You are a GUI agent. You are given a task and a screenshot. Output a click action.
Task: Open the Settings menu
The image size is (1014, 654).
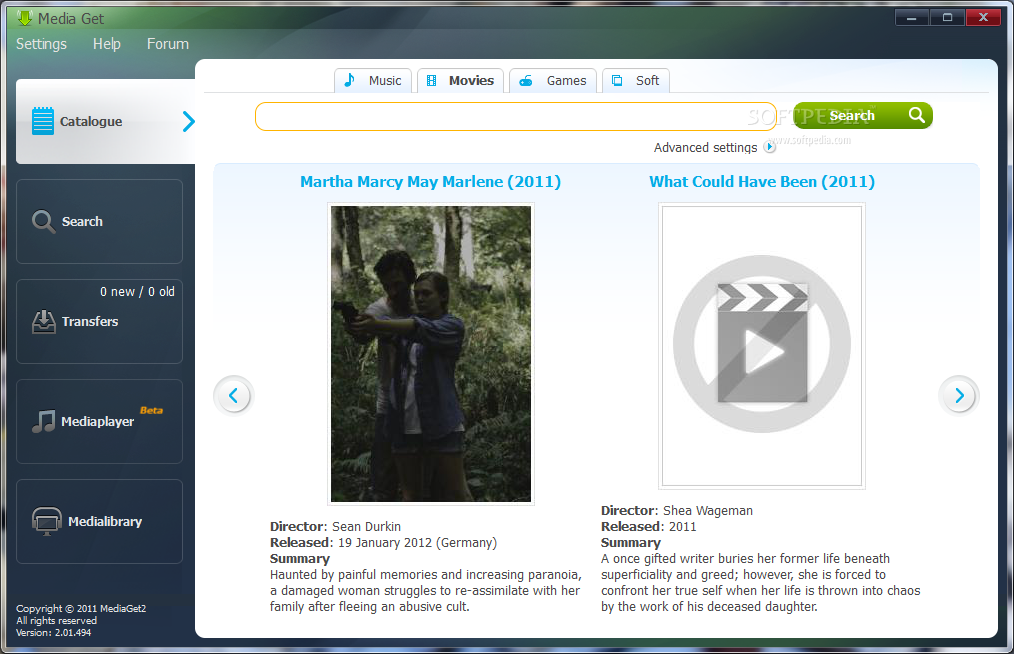(41, 44)
